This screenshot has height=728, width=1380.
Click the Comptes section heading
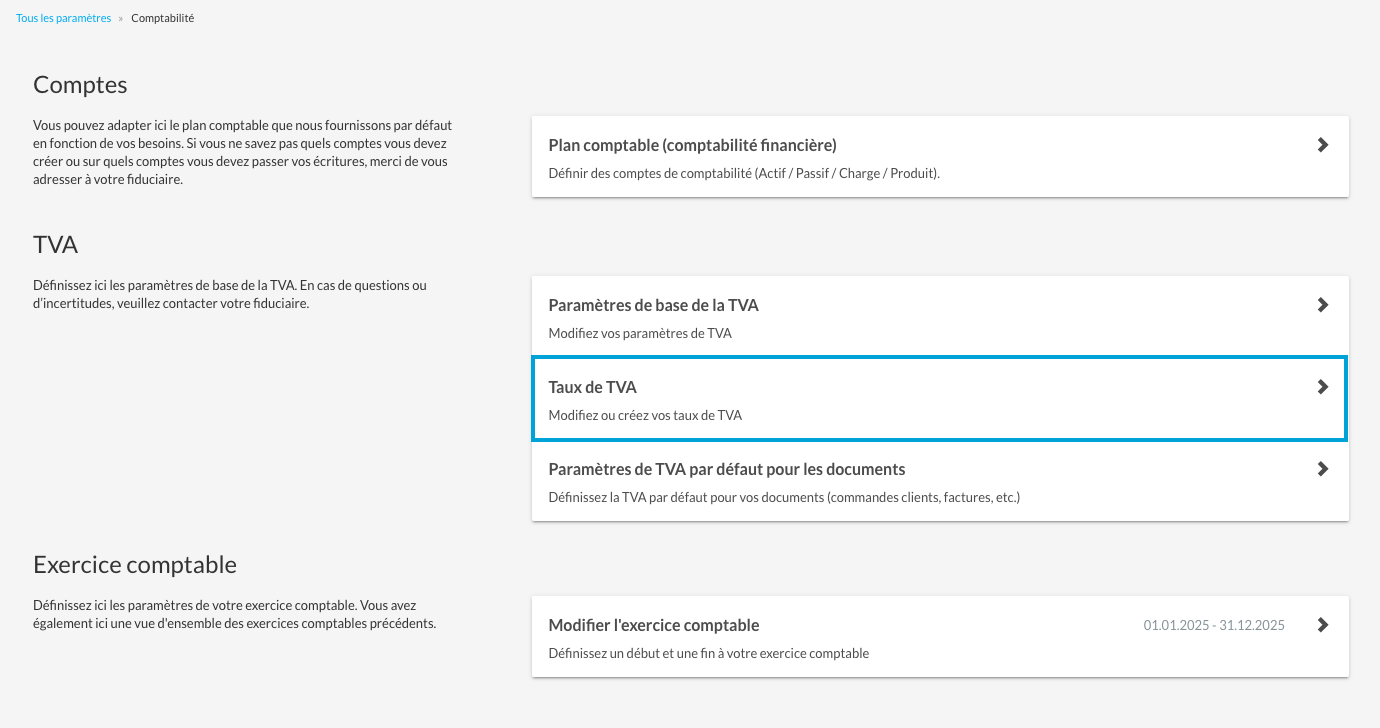coord(80,85)
